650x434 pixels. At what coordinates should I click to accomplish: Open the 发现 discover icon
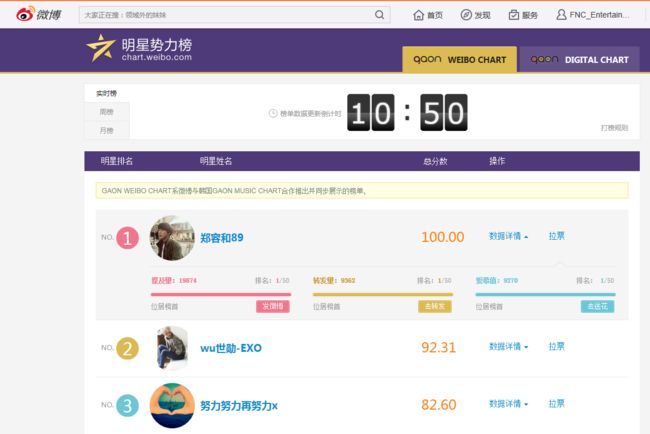pyautogui.click(x=466, y=15)
